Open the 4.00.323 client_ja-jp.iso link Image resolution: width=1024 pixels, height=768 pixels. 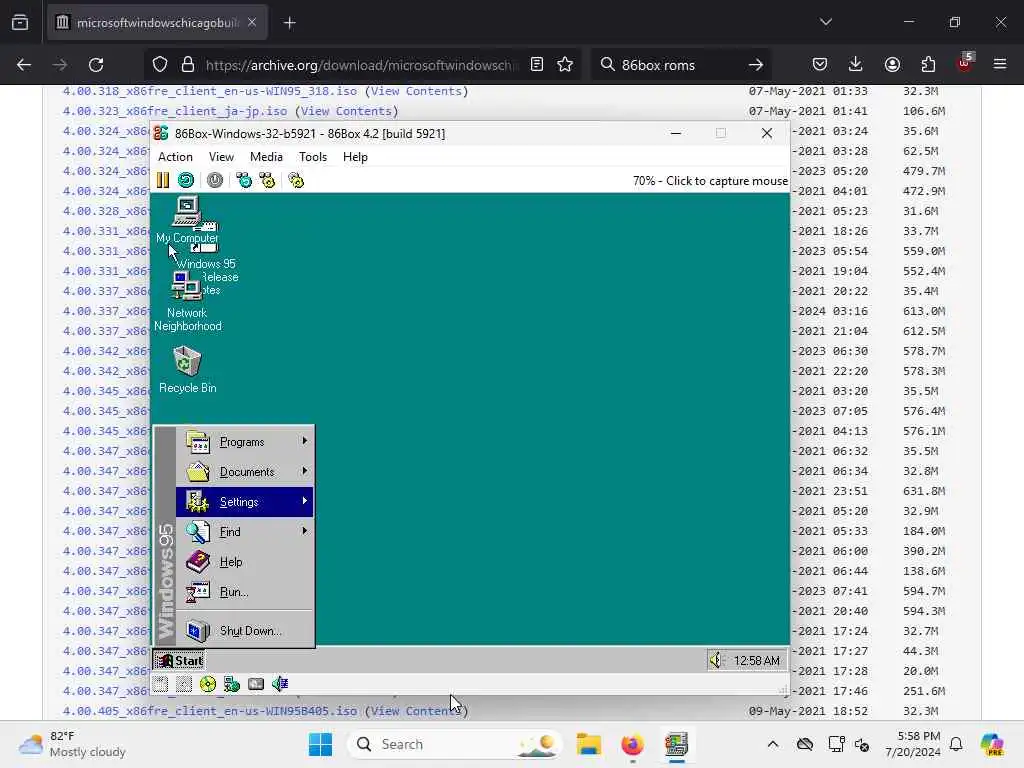pyautogui.click(x=174, y=111)
